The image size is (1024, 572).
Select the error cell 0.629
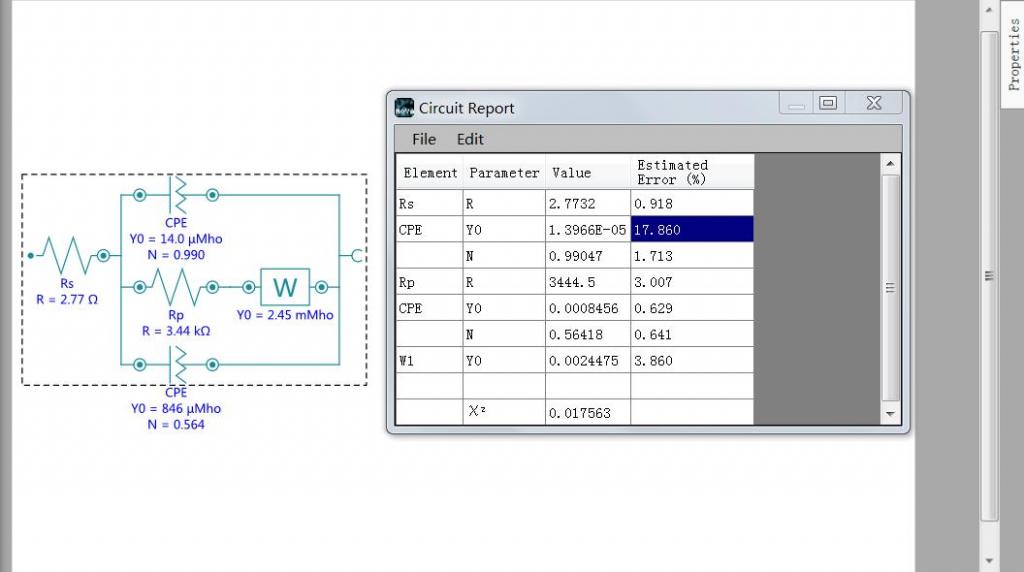692,308
